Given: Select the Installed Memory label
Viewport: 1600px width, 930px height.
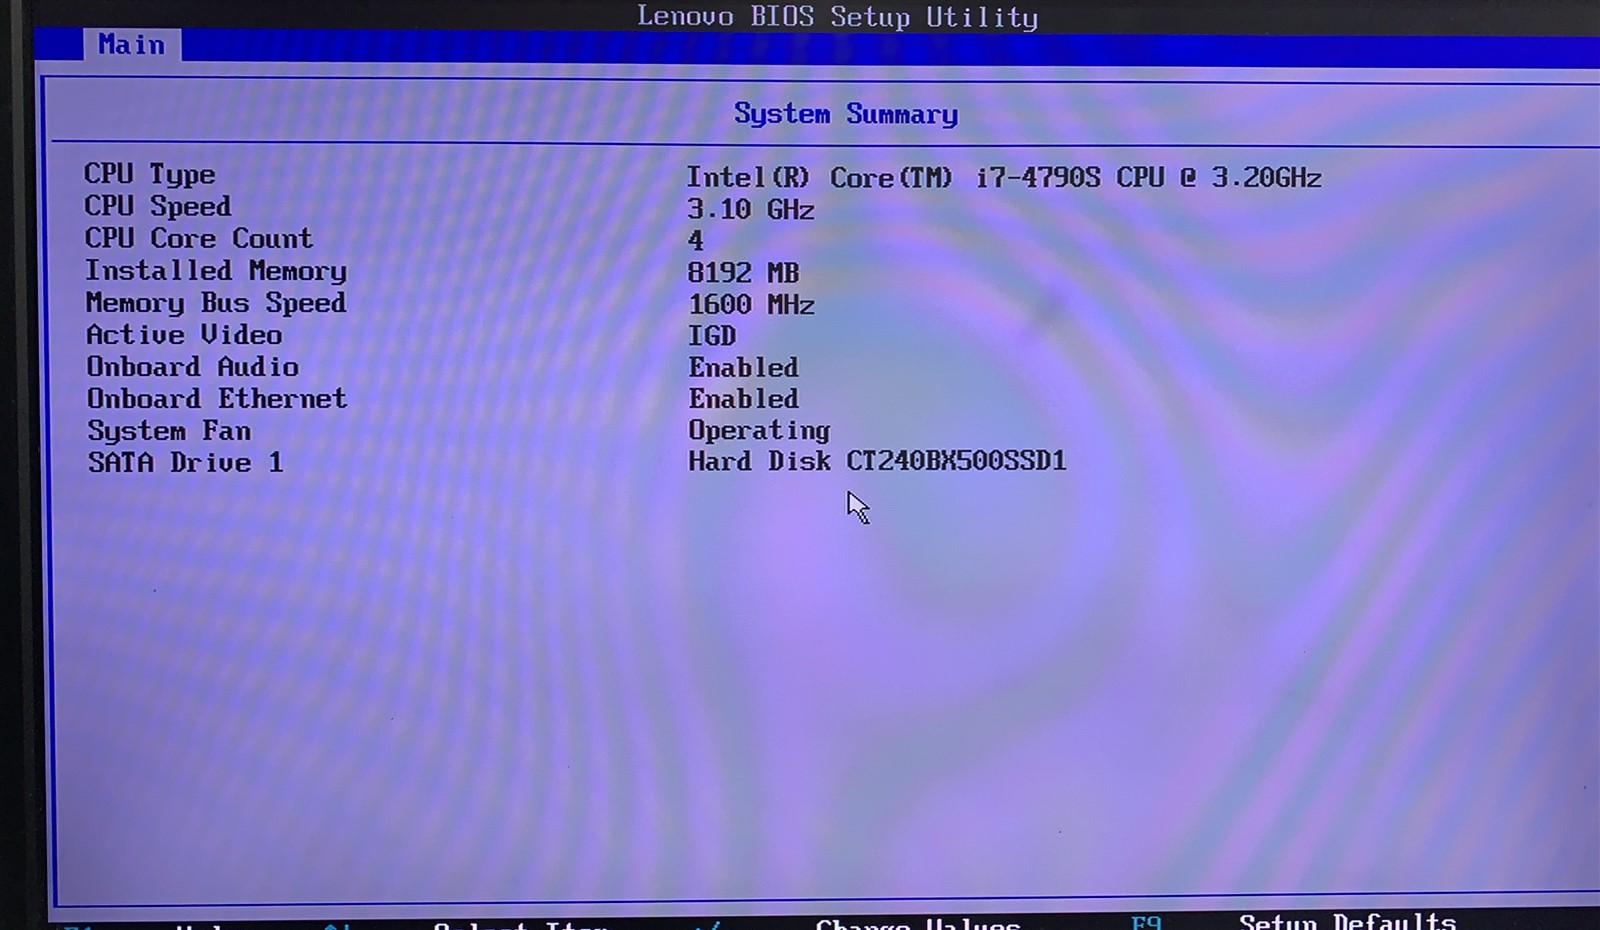Looking at the screenshot, I should pyautogui.click(x=215, y=270).
